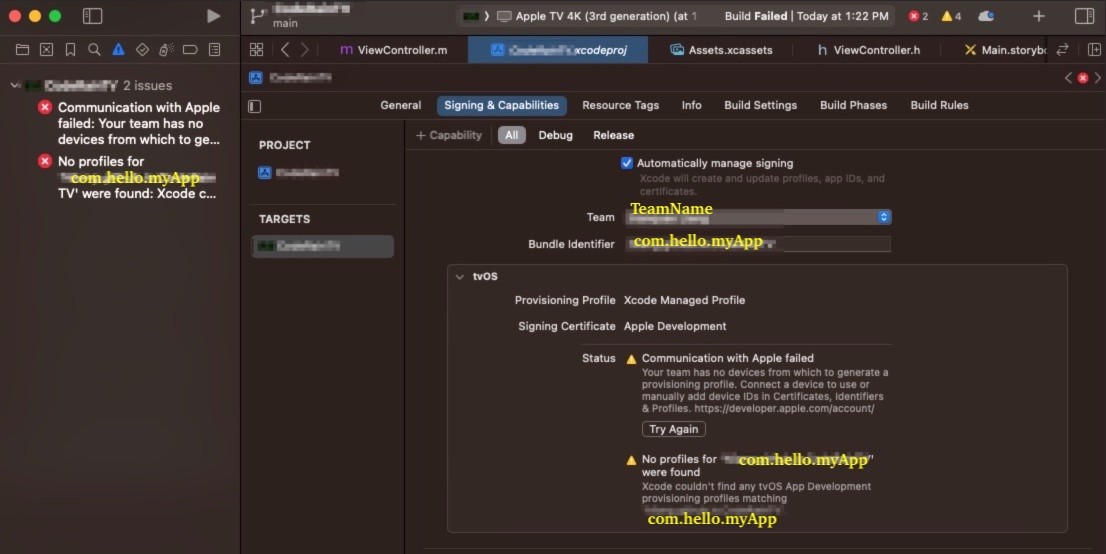The width and height of the screenshot is (1106, 554).
Task: Click the Try Again button
Action: pyautogui.click(x=673, y=429)
